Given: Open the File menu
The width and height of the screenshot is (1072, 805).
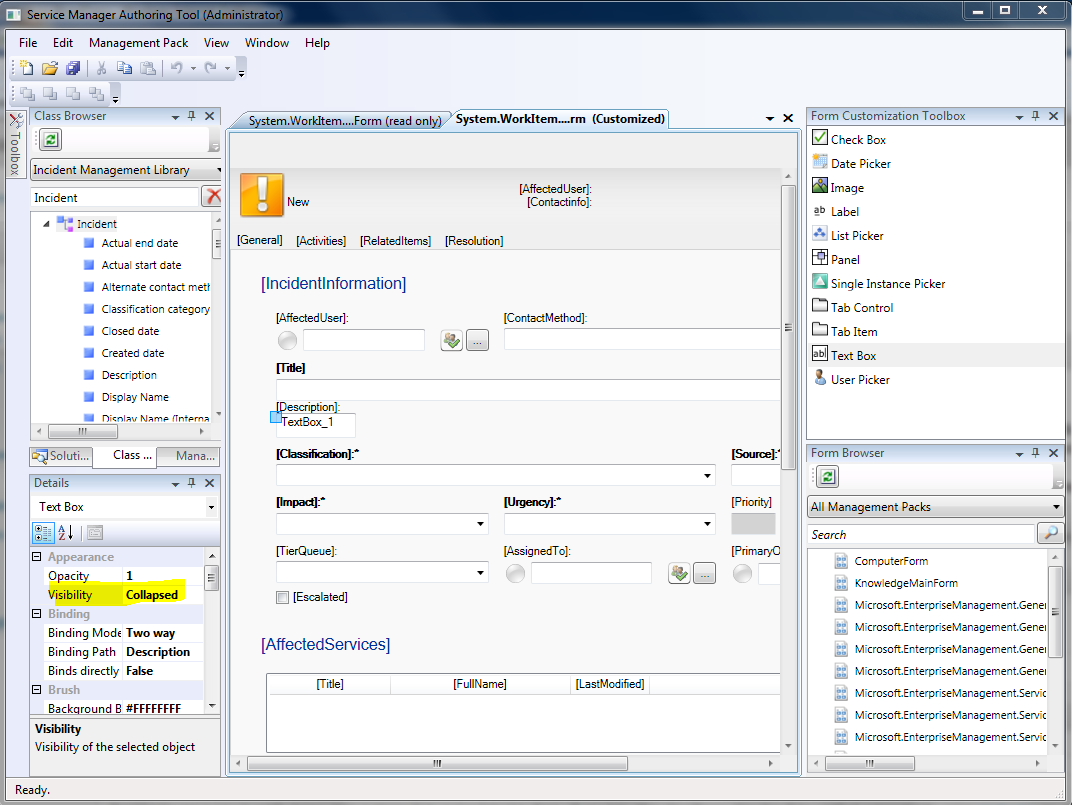Looking at the screenshot, I should [28, 42].
